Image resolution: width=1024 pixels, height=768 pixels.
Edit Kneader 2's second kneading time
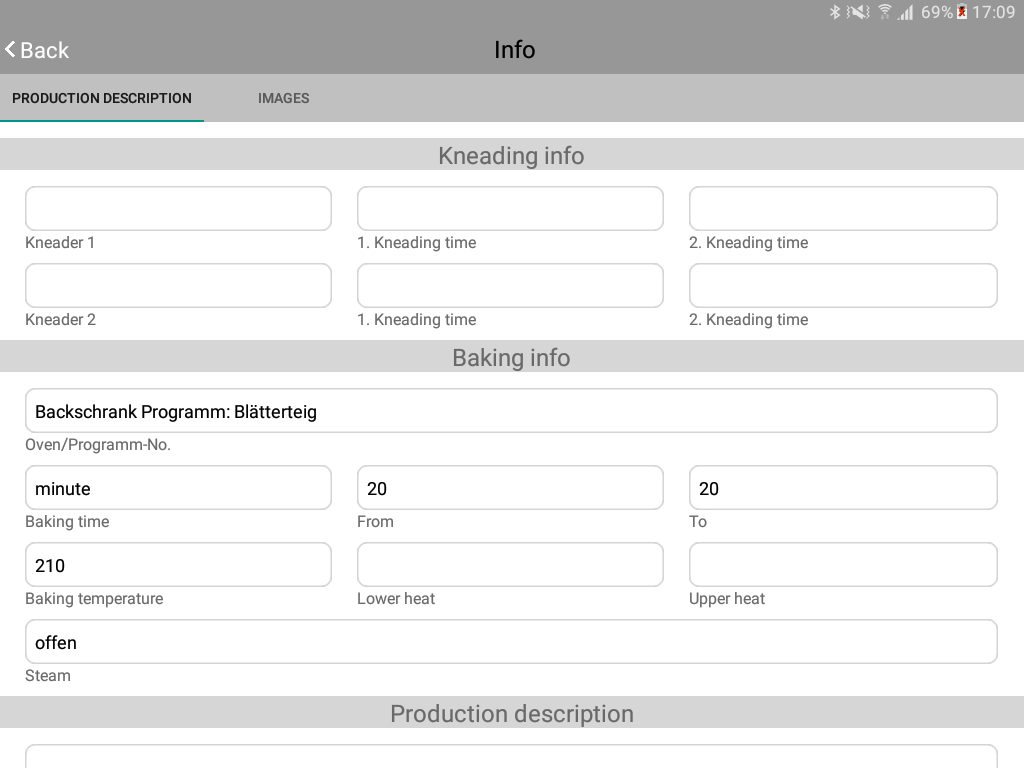pos(843,285)
